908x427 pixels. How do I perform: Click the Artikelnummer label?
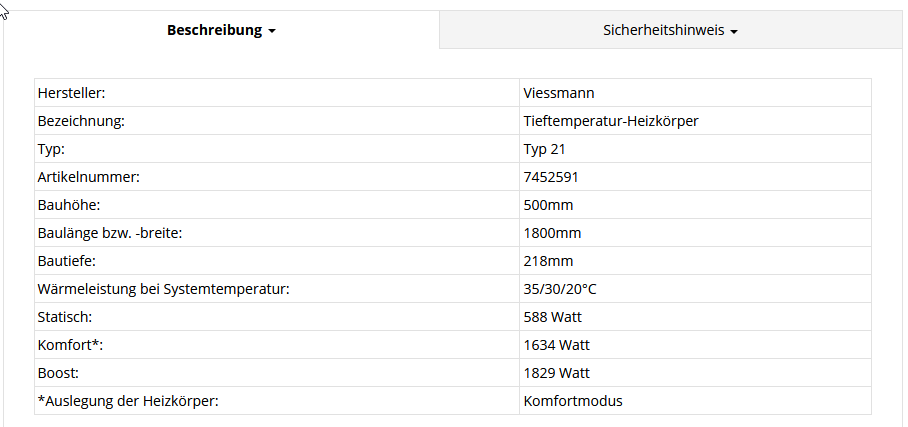point(89,177)
